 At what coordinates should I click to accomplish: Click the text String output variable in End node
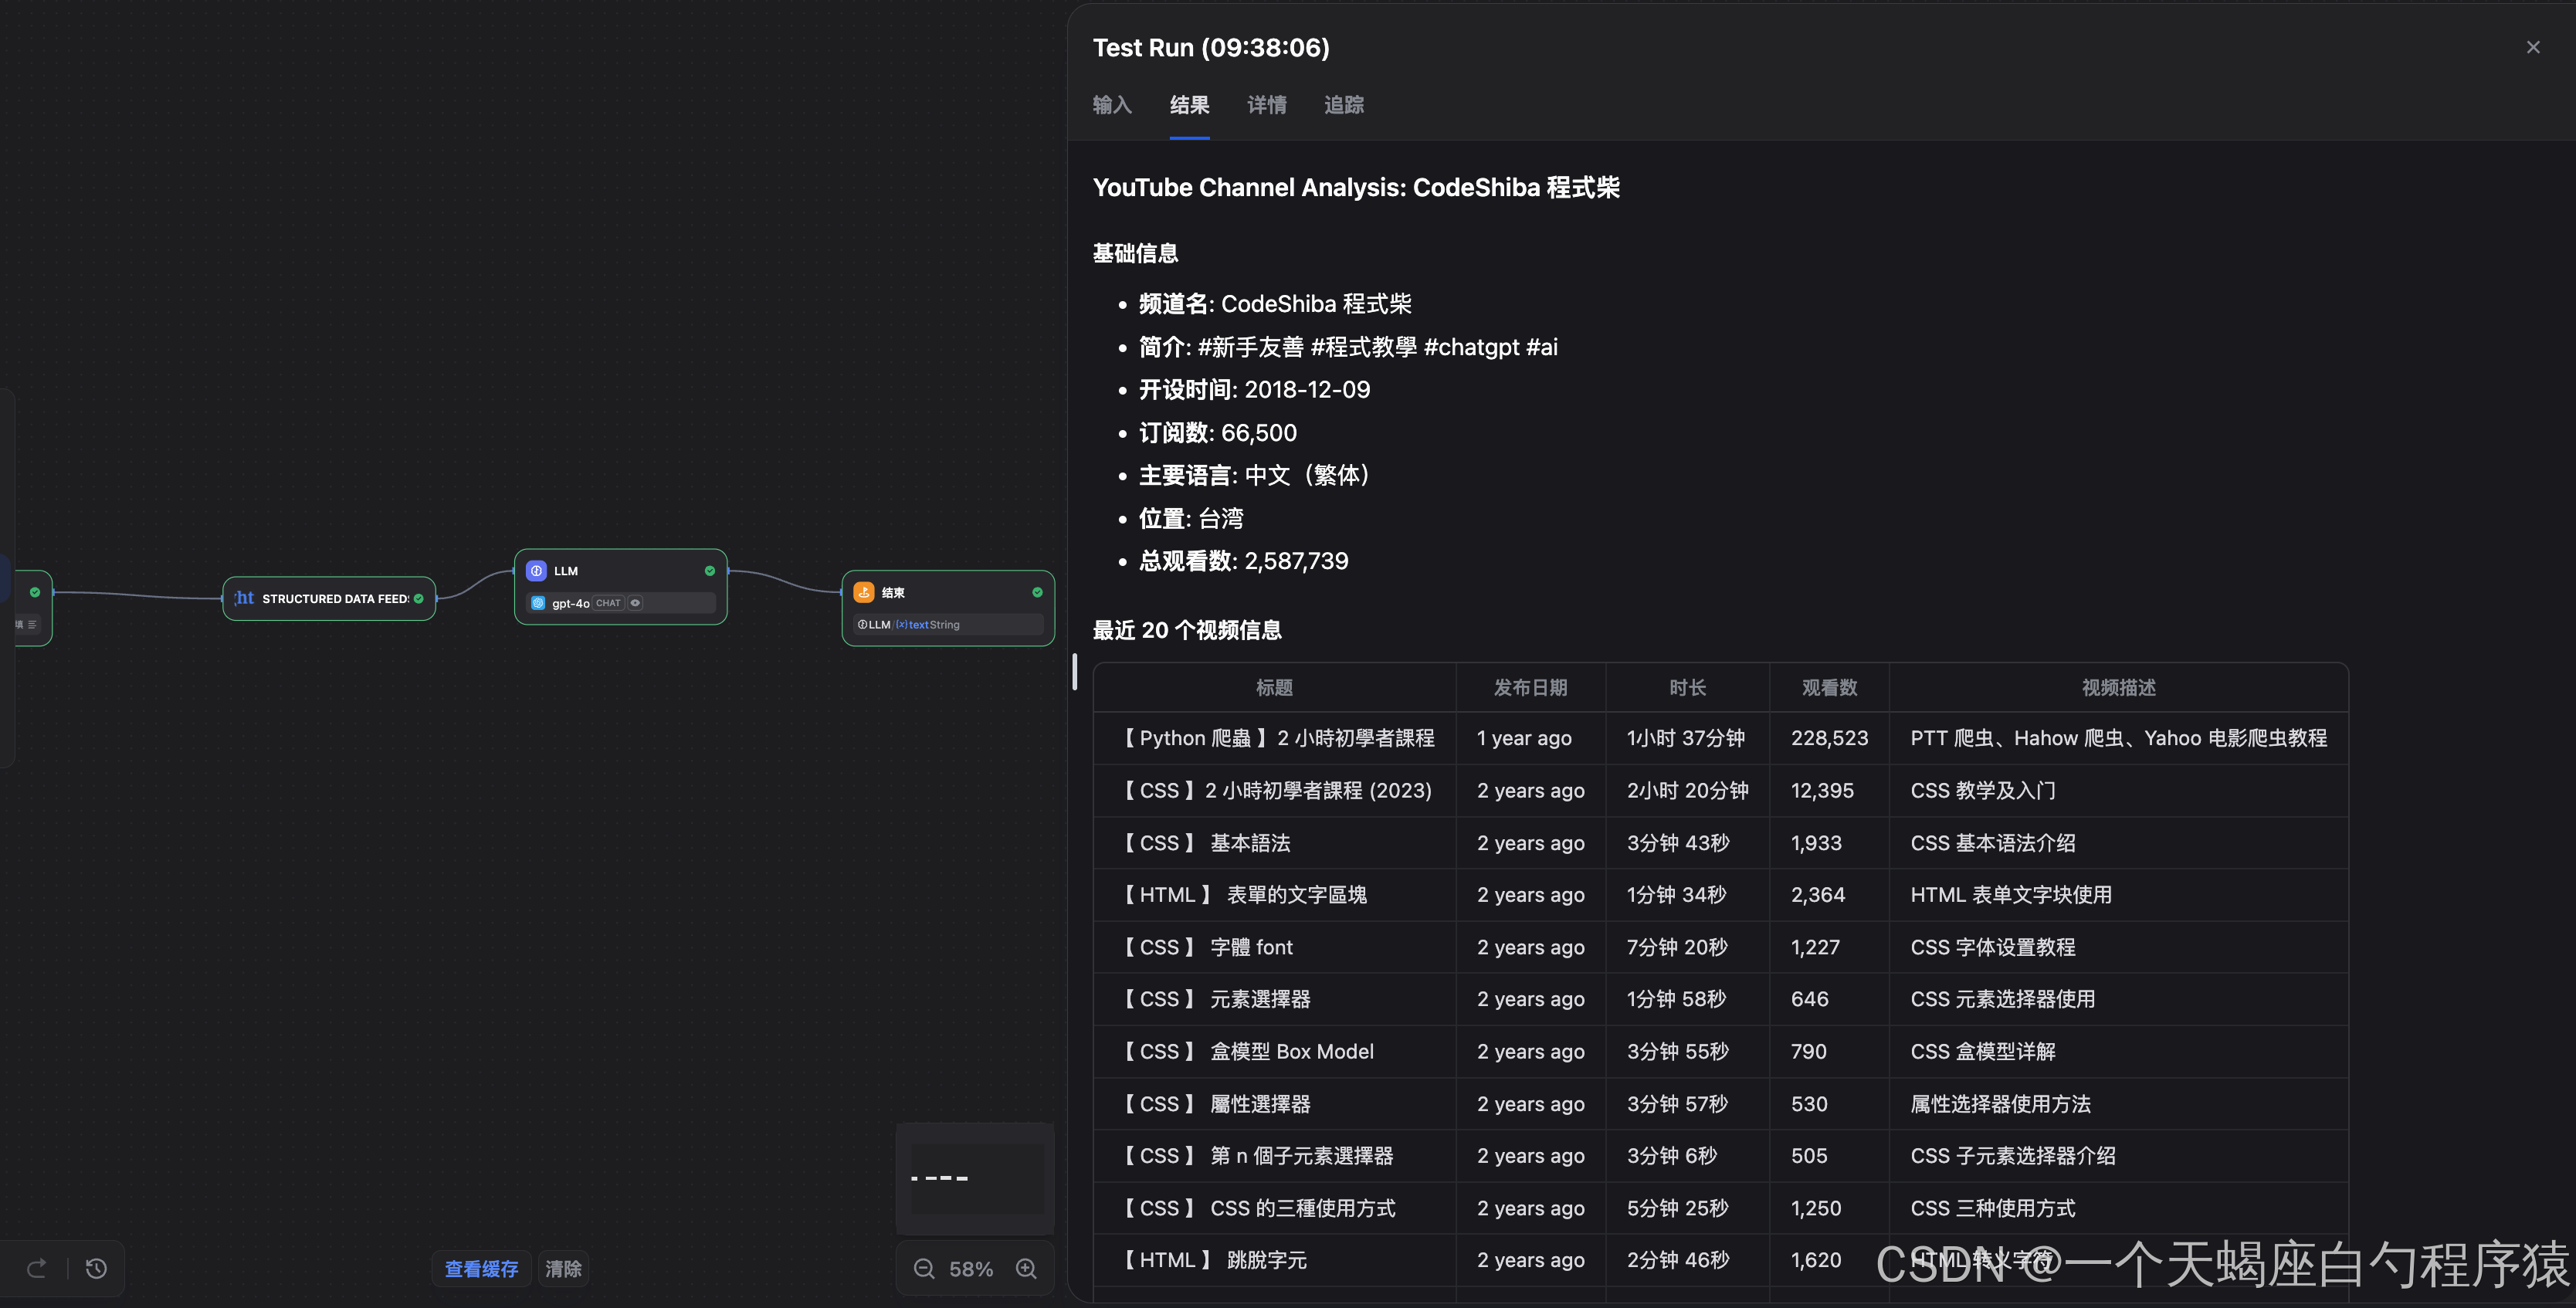point(928,624)
